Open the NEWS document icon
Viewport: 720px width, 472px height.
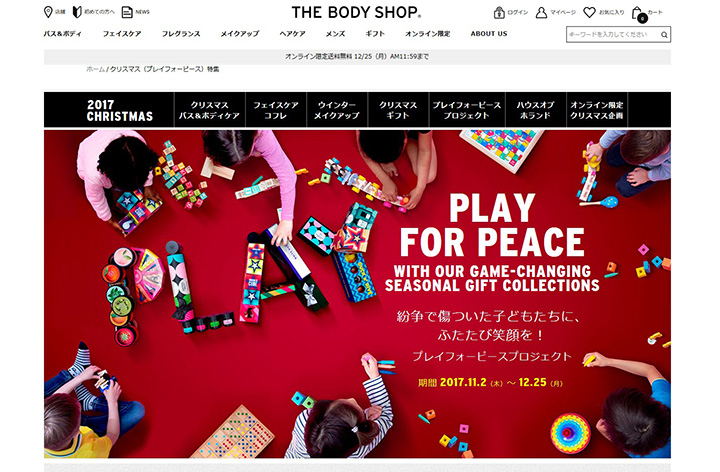(127, 12)
